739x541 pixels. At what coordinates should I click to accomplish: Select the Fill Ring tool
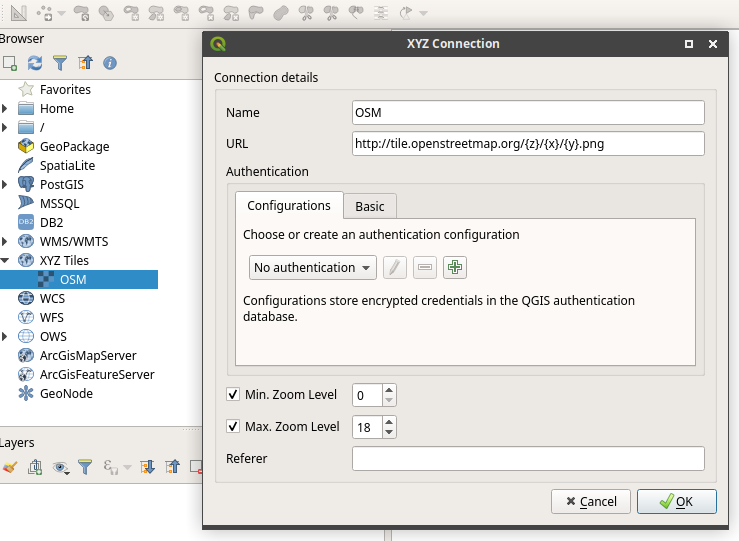[181, 13]
